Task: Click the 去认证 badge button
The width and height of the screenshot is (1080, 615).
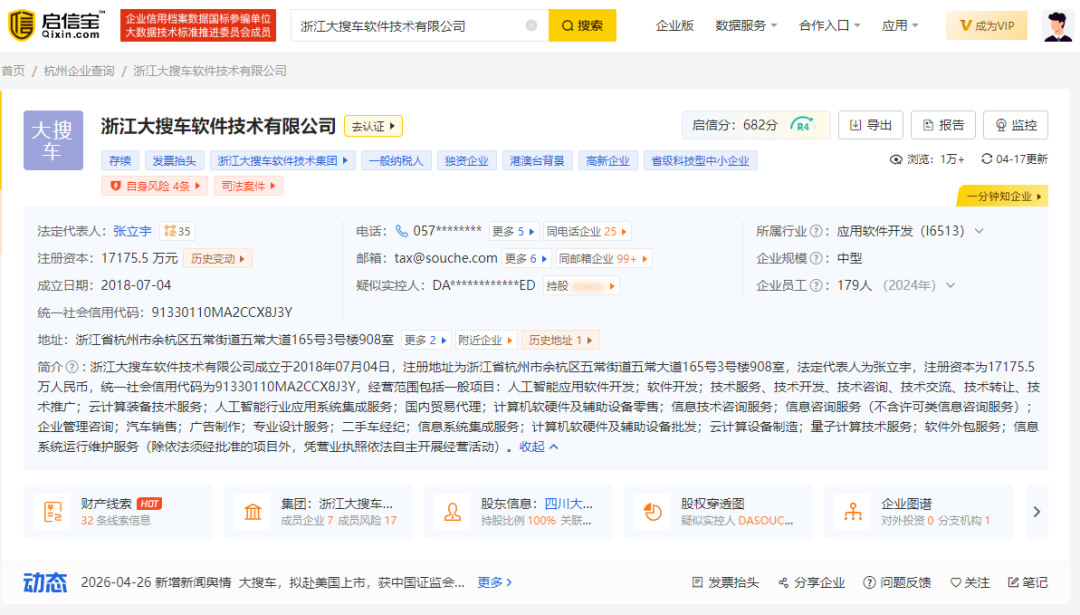Action: [373, 126]
